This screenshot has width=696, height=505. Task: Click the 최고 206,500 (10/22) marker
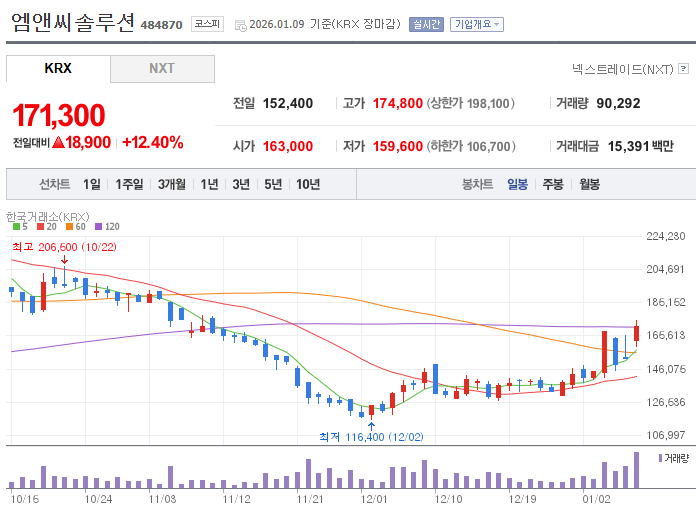64,247
